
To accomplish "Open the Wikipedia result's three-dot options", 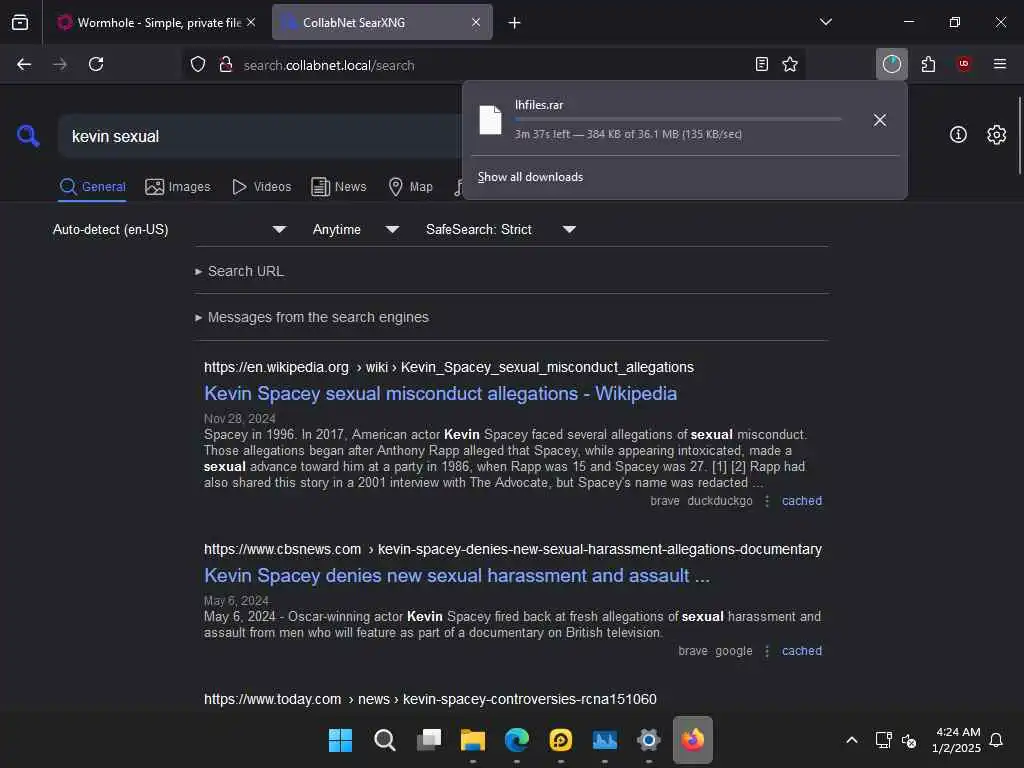I will point(767,501).
